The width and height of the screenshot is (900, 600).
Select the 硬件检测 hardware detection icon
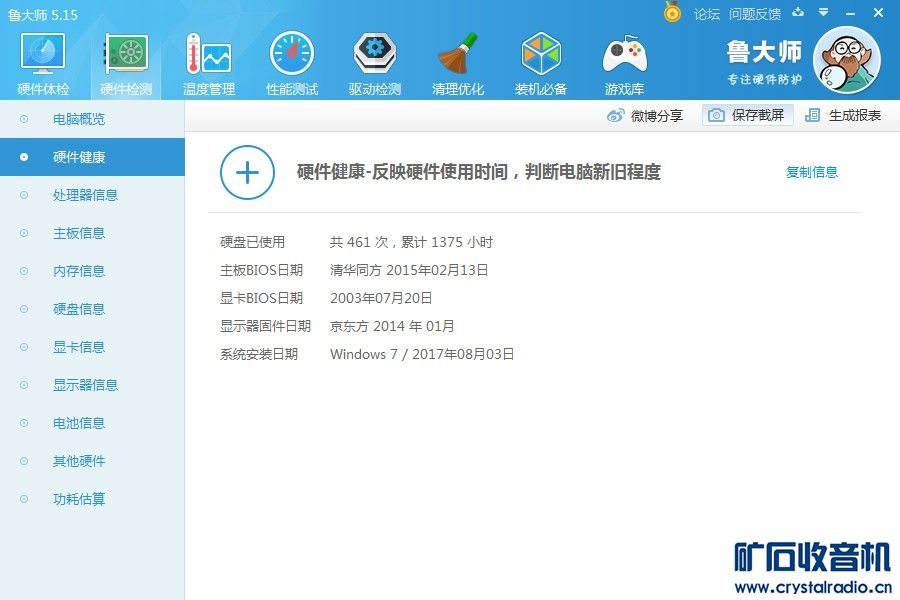pyautogui.click(x=126, y=64)
